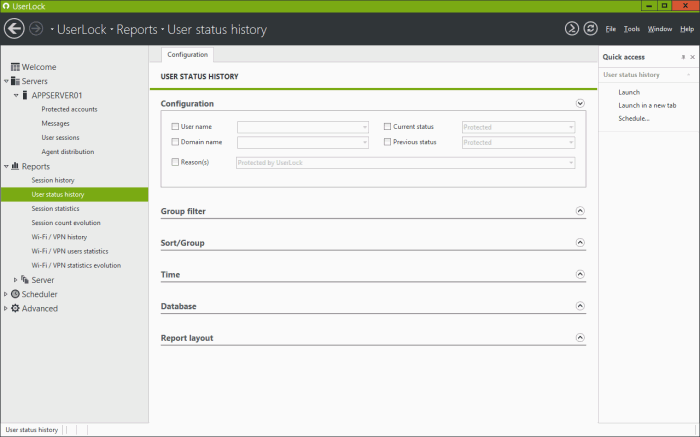Click the Scheduler clock icon
This screenshot has height=437, width=700.
pyautogui.click(x=15, y=294)
